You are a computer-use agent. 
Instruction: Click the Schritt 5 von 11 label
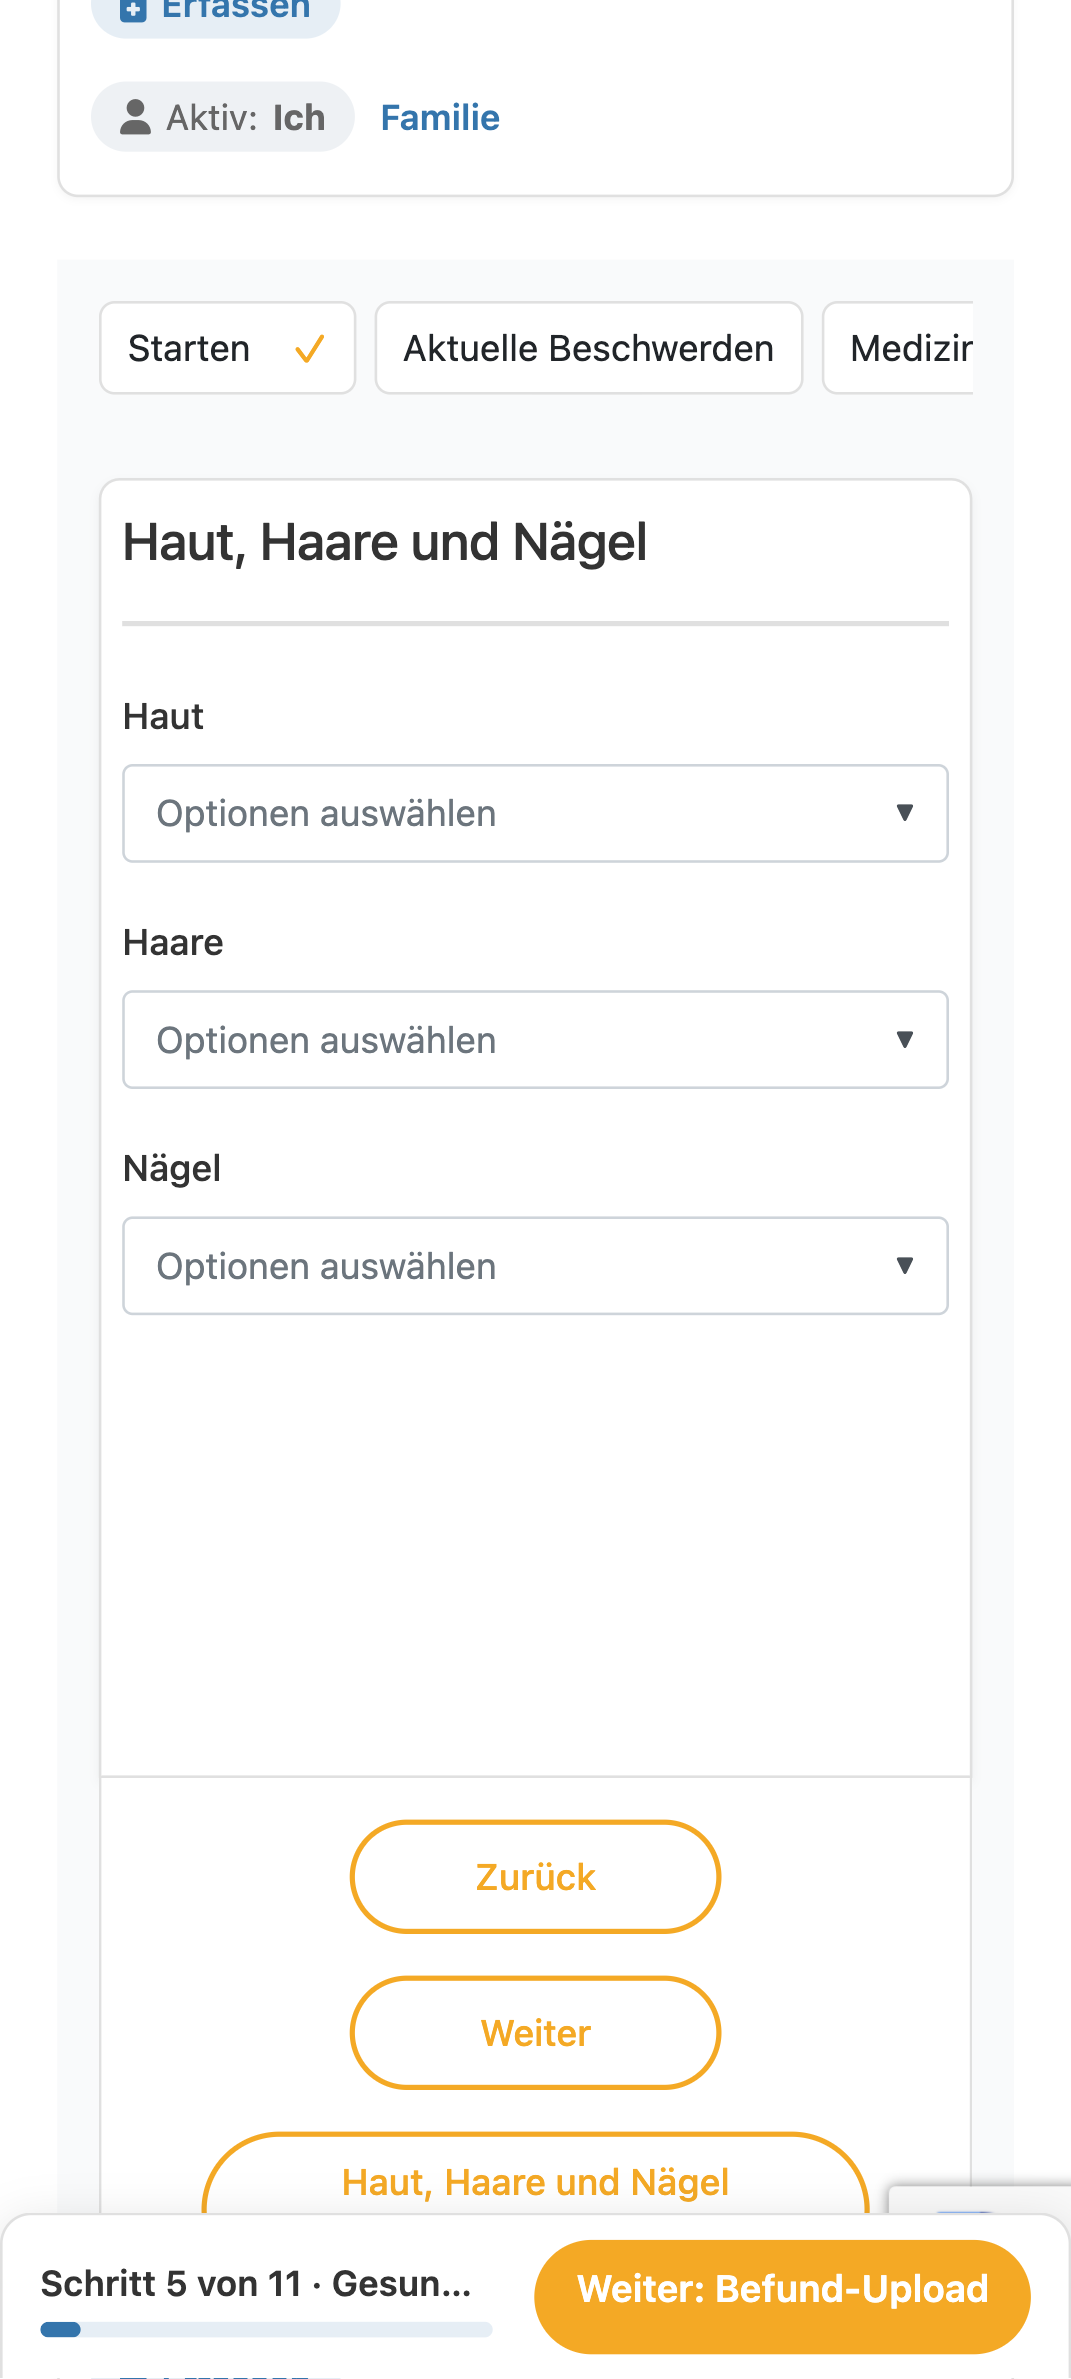[x=171, y=2284]
